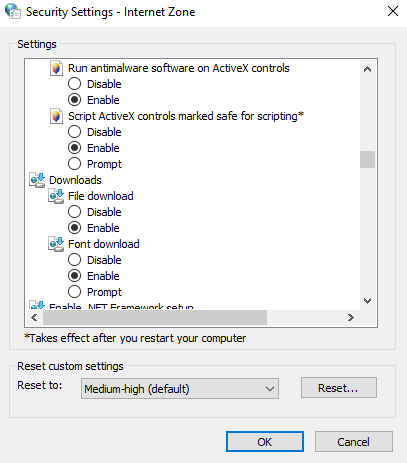Viewport: 407px width, 463px height.
Task: Click the Font download setting icon
Action: coord(56,244)
